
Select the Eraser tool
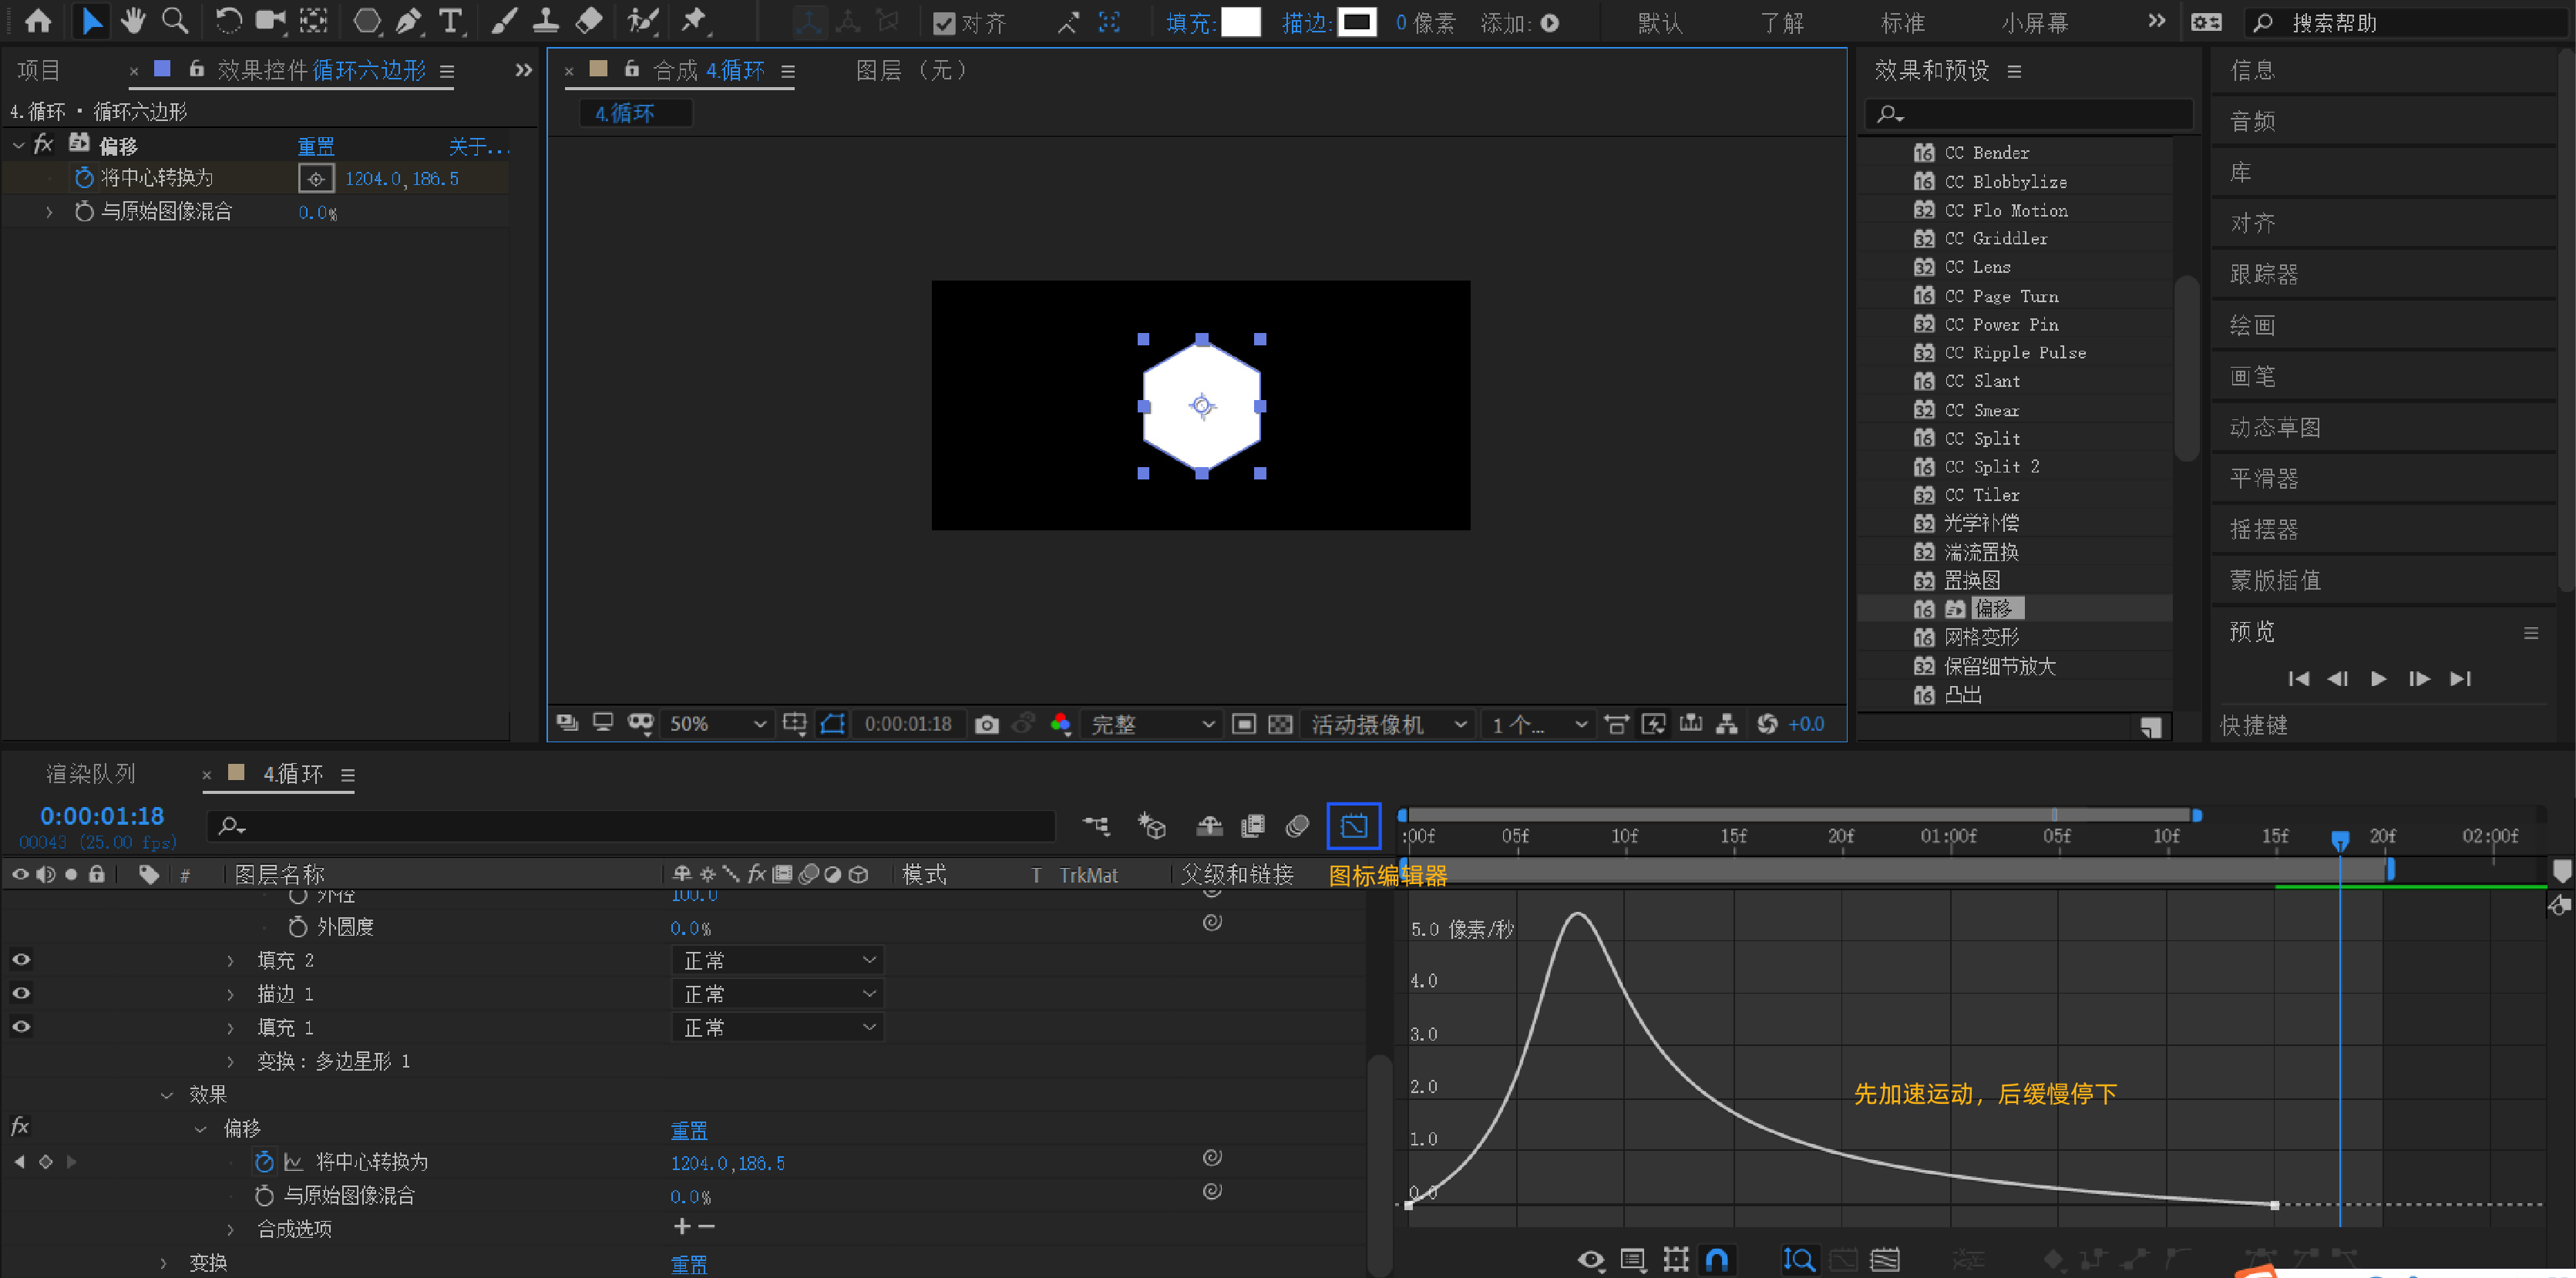point(589,21)
